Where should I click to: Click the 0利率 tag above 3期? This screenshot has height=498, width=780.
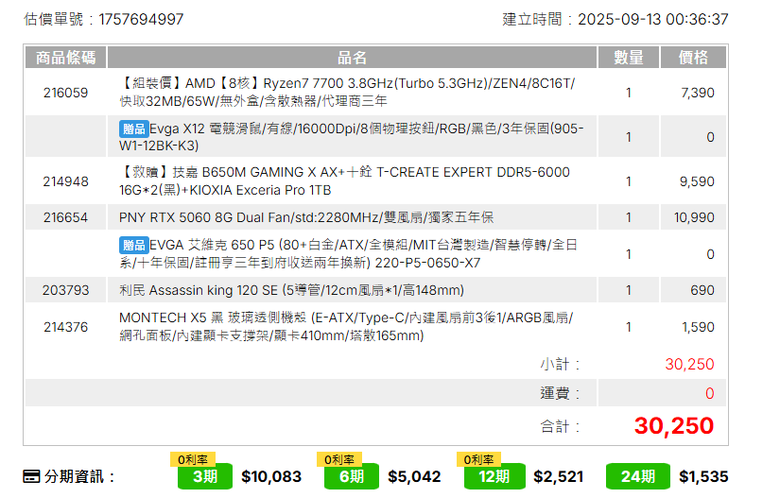pyautogui.click(x=193, y=459)
